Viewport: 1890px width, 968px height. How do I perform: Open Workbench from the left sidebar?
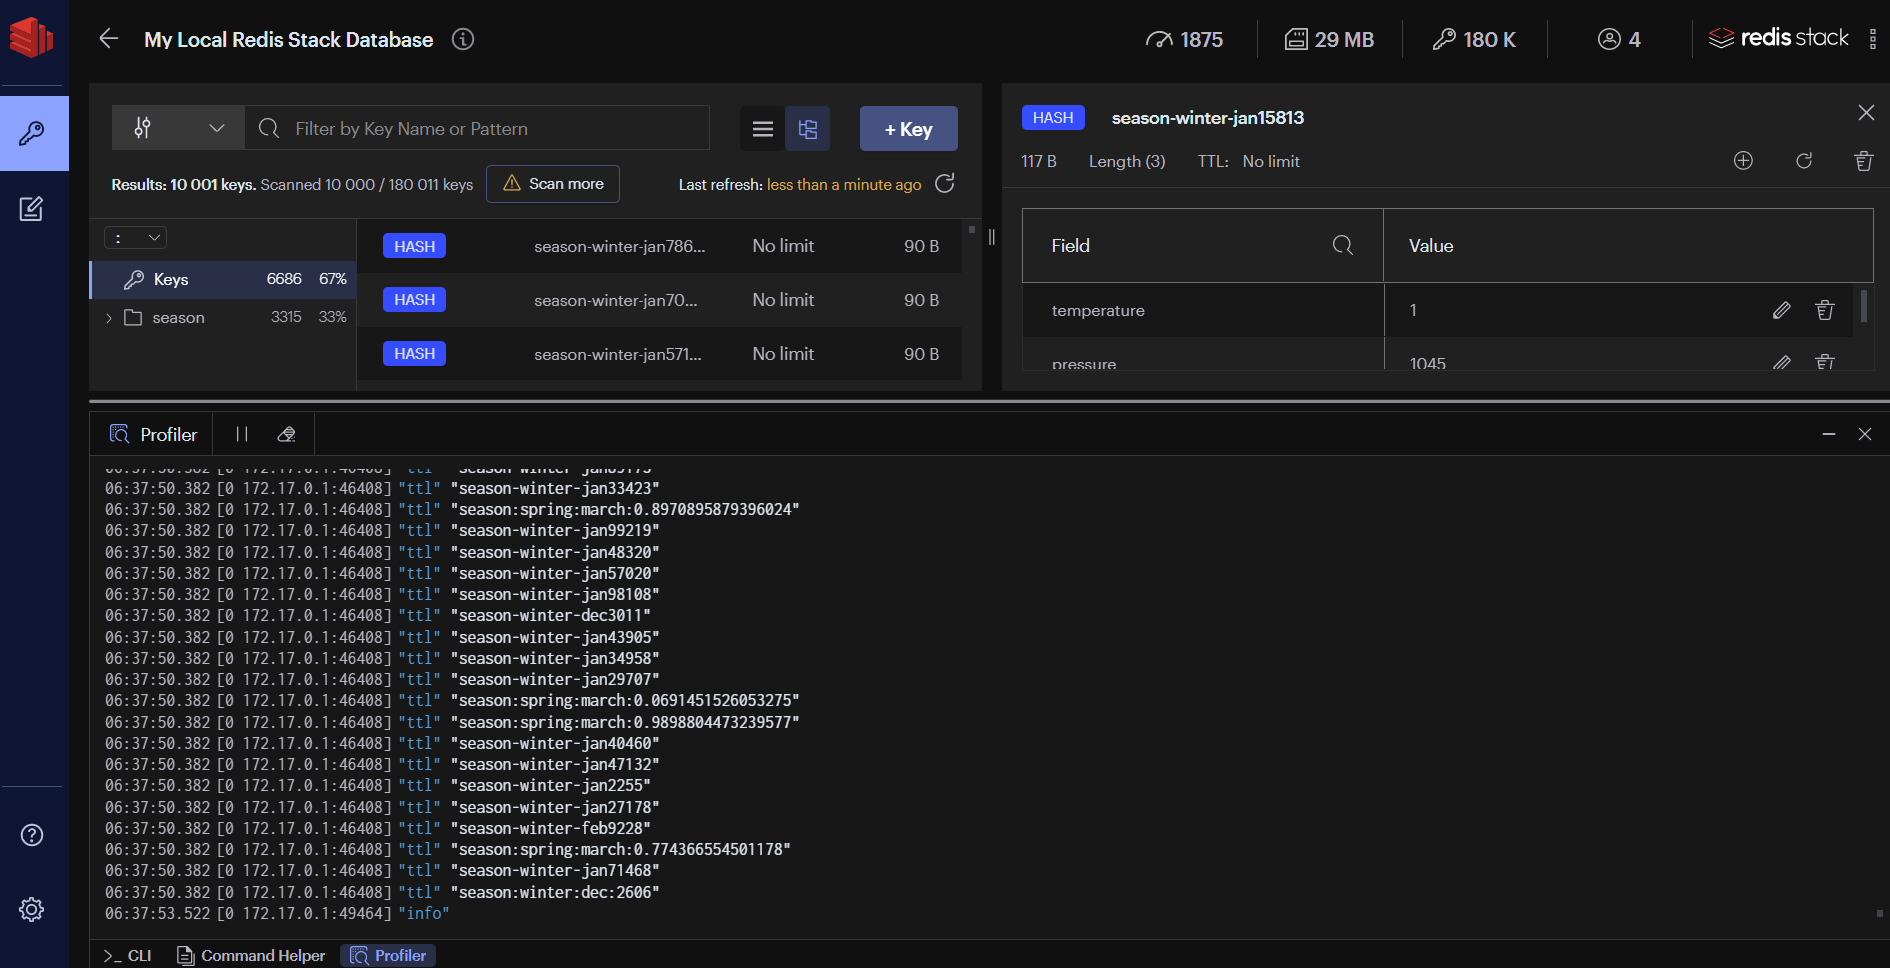pos(32,208)
